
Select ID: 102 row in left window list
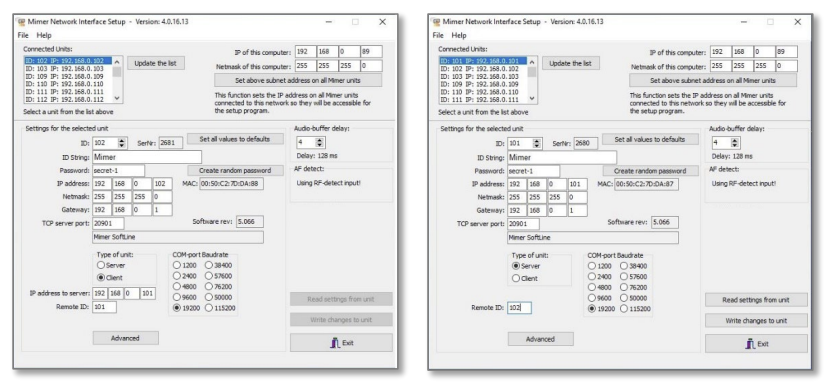coord(69,61)
